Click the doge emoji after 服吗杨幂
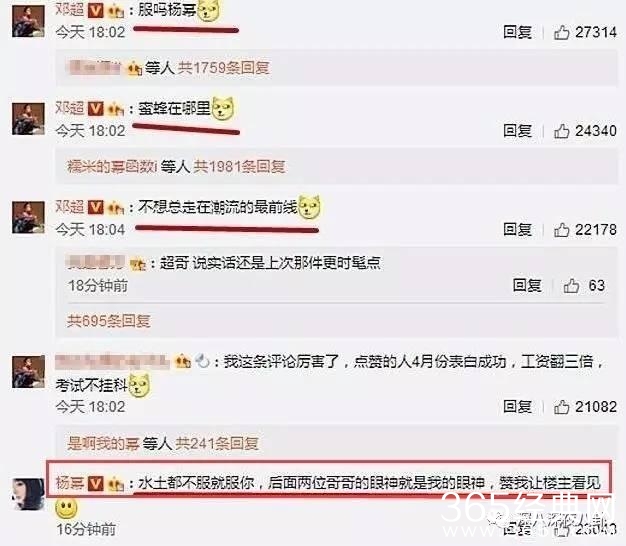 208,10
